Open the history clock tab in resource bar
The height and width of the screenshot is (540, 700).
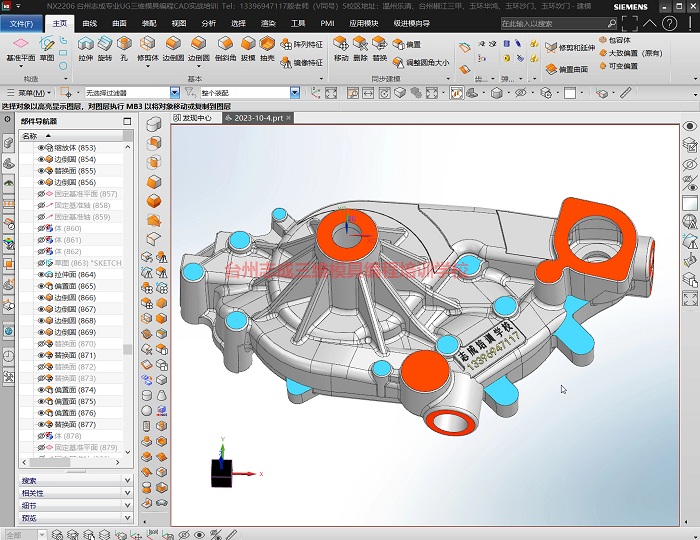8,356
